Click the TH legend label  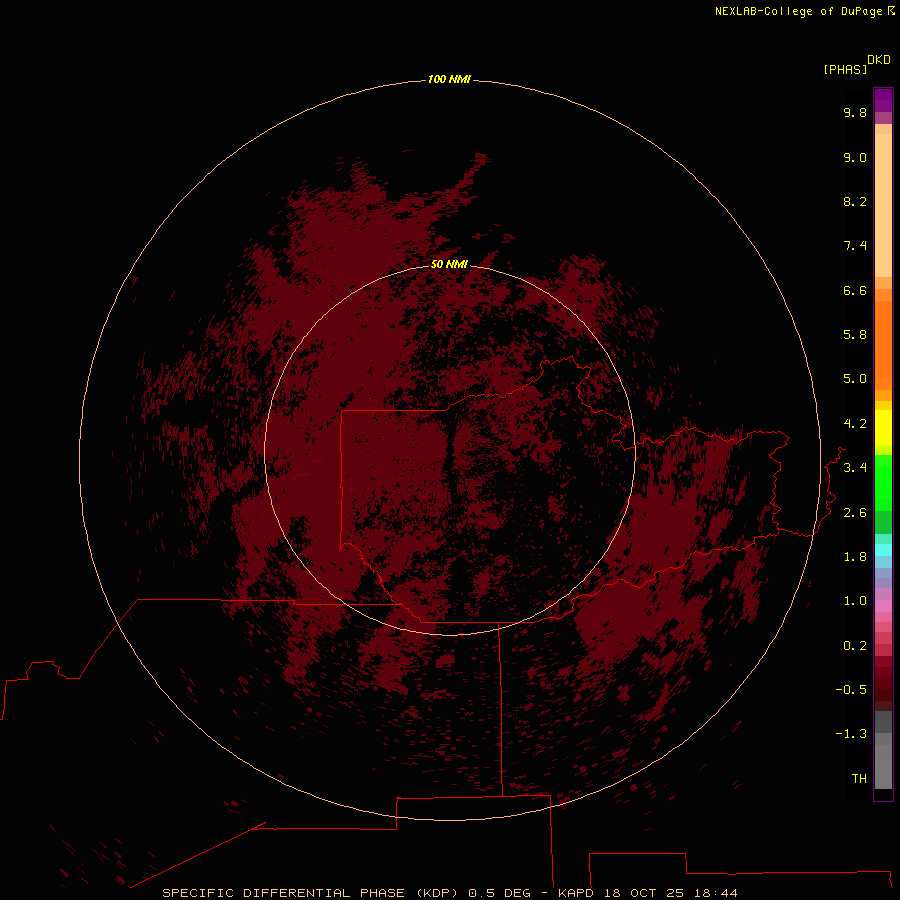(x=859, y=779)
